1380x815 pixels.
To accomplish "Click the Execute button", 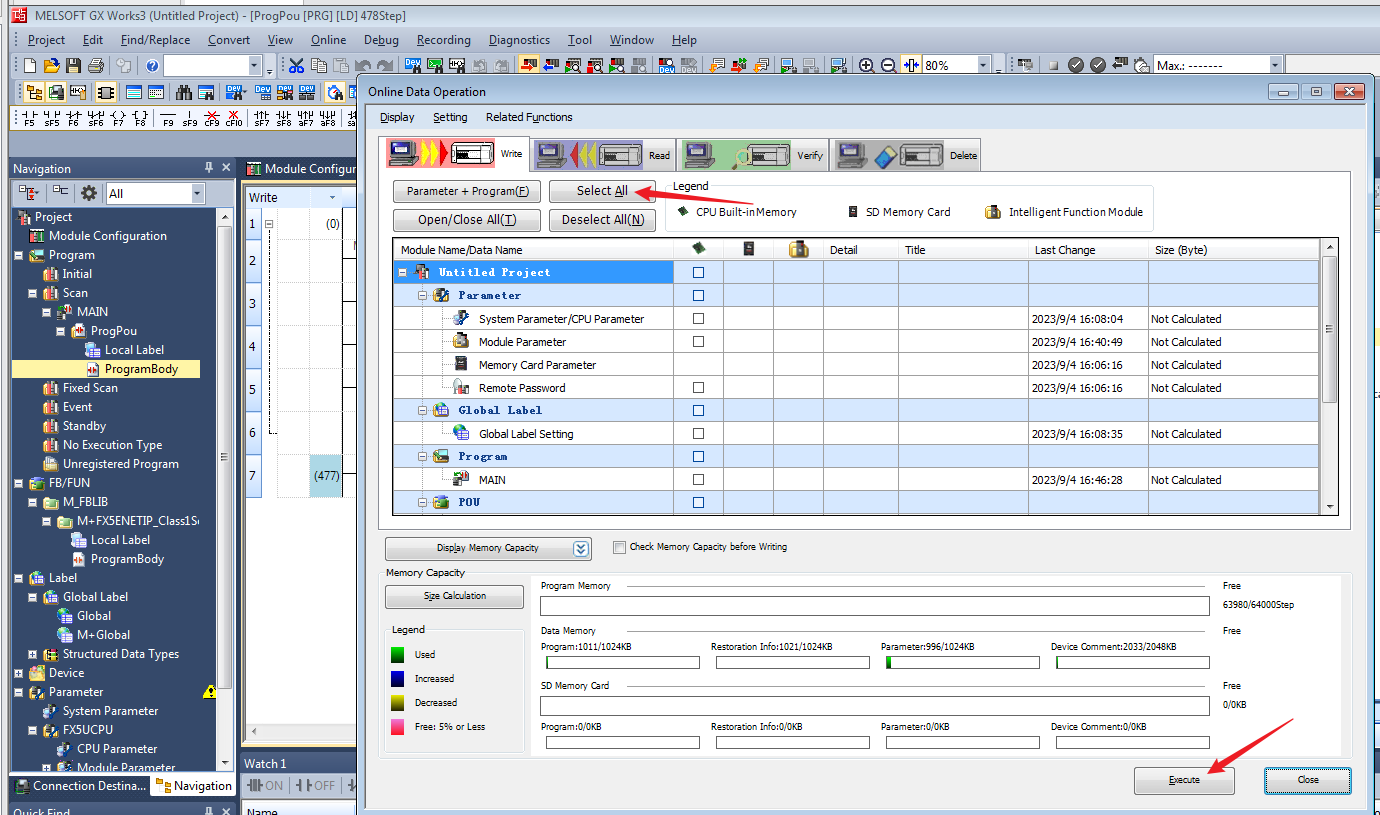I will click(x=1184, y=780).
